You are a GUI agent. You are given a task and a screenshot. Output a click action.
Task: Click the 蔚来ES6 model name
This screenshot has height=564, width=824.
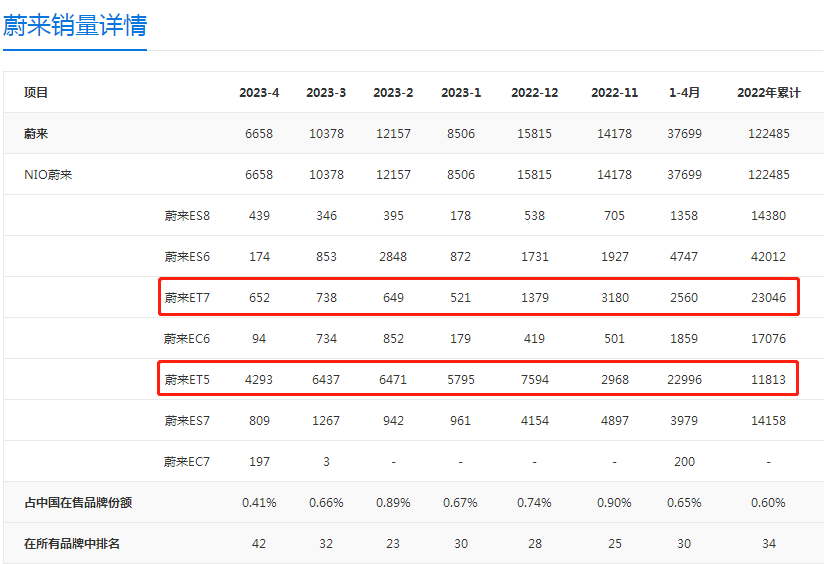(x=187, y=257)
